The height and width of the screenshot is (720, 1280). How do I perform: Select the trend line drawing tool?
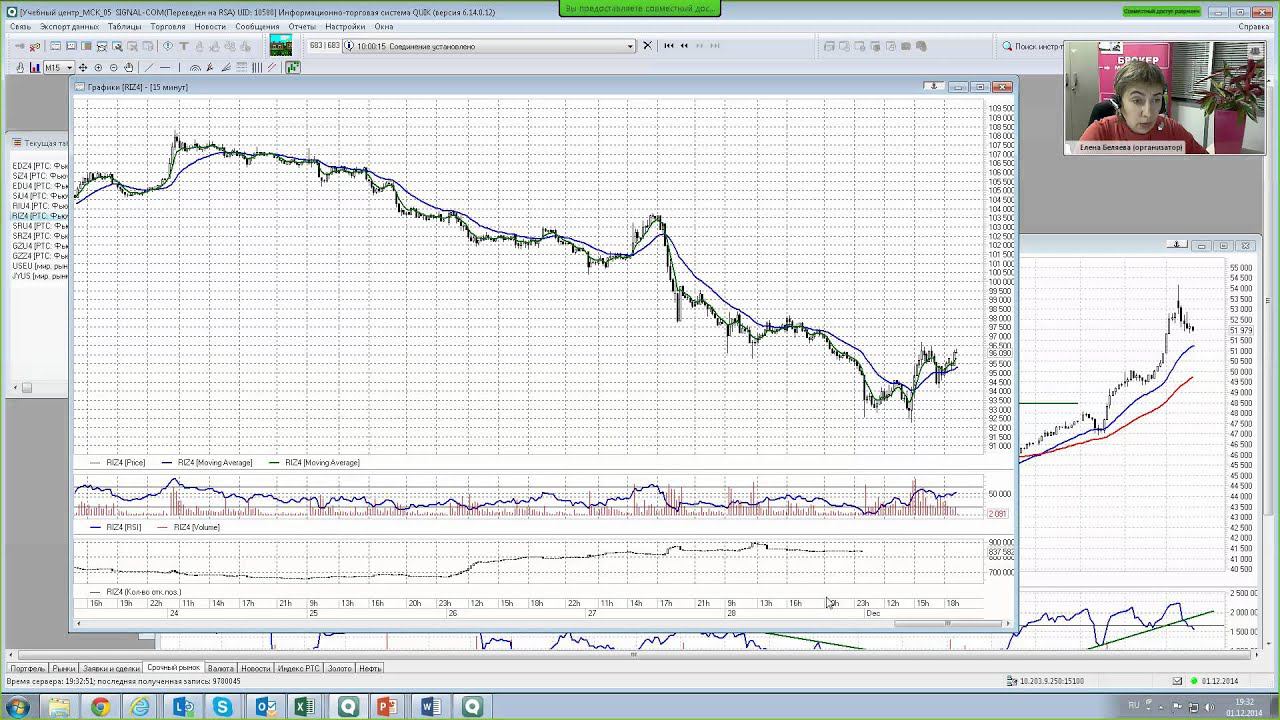coord(149,67)
